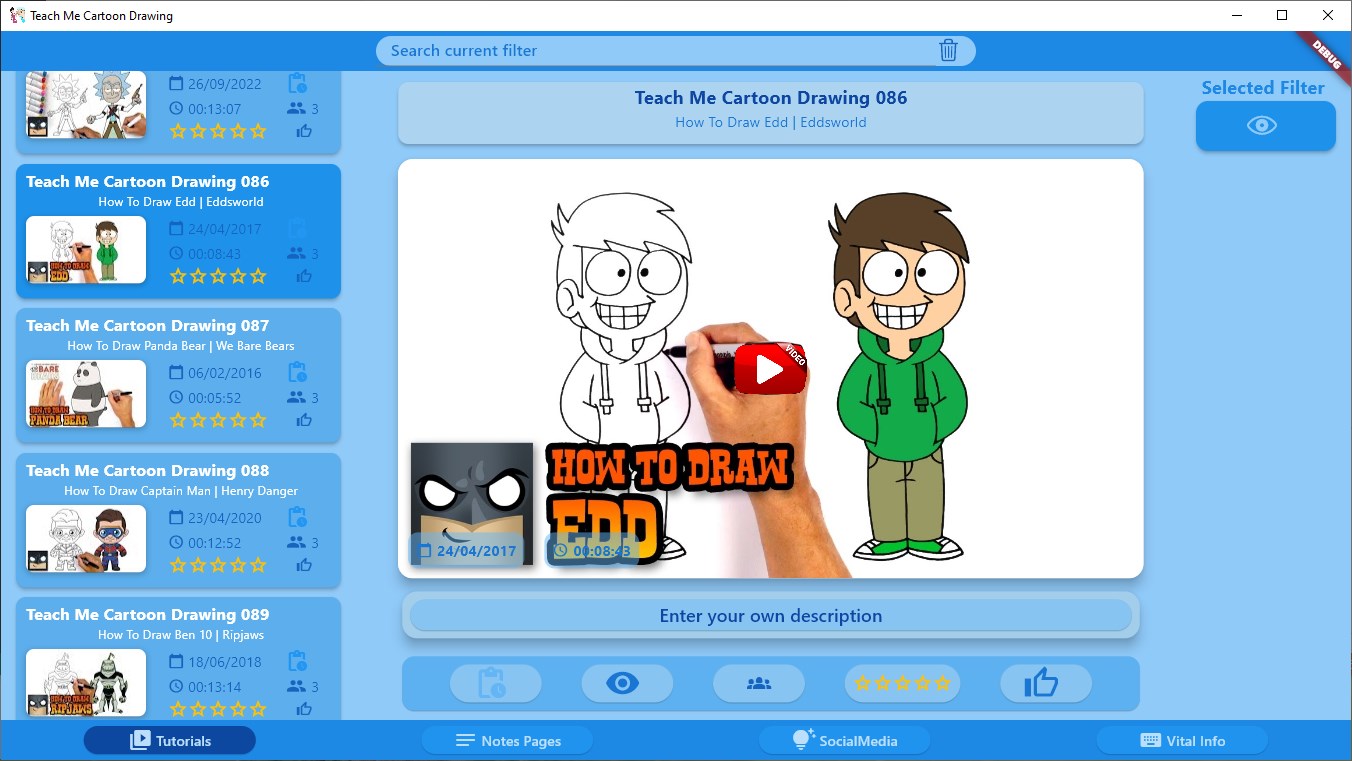Image resolution: width=1352 pixels, height=761 pixels.
Task: Click the star rating on card 086
Action: coord(218,276)
